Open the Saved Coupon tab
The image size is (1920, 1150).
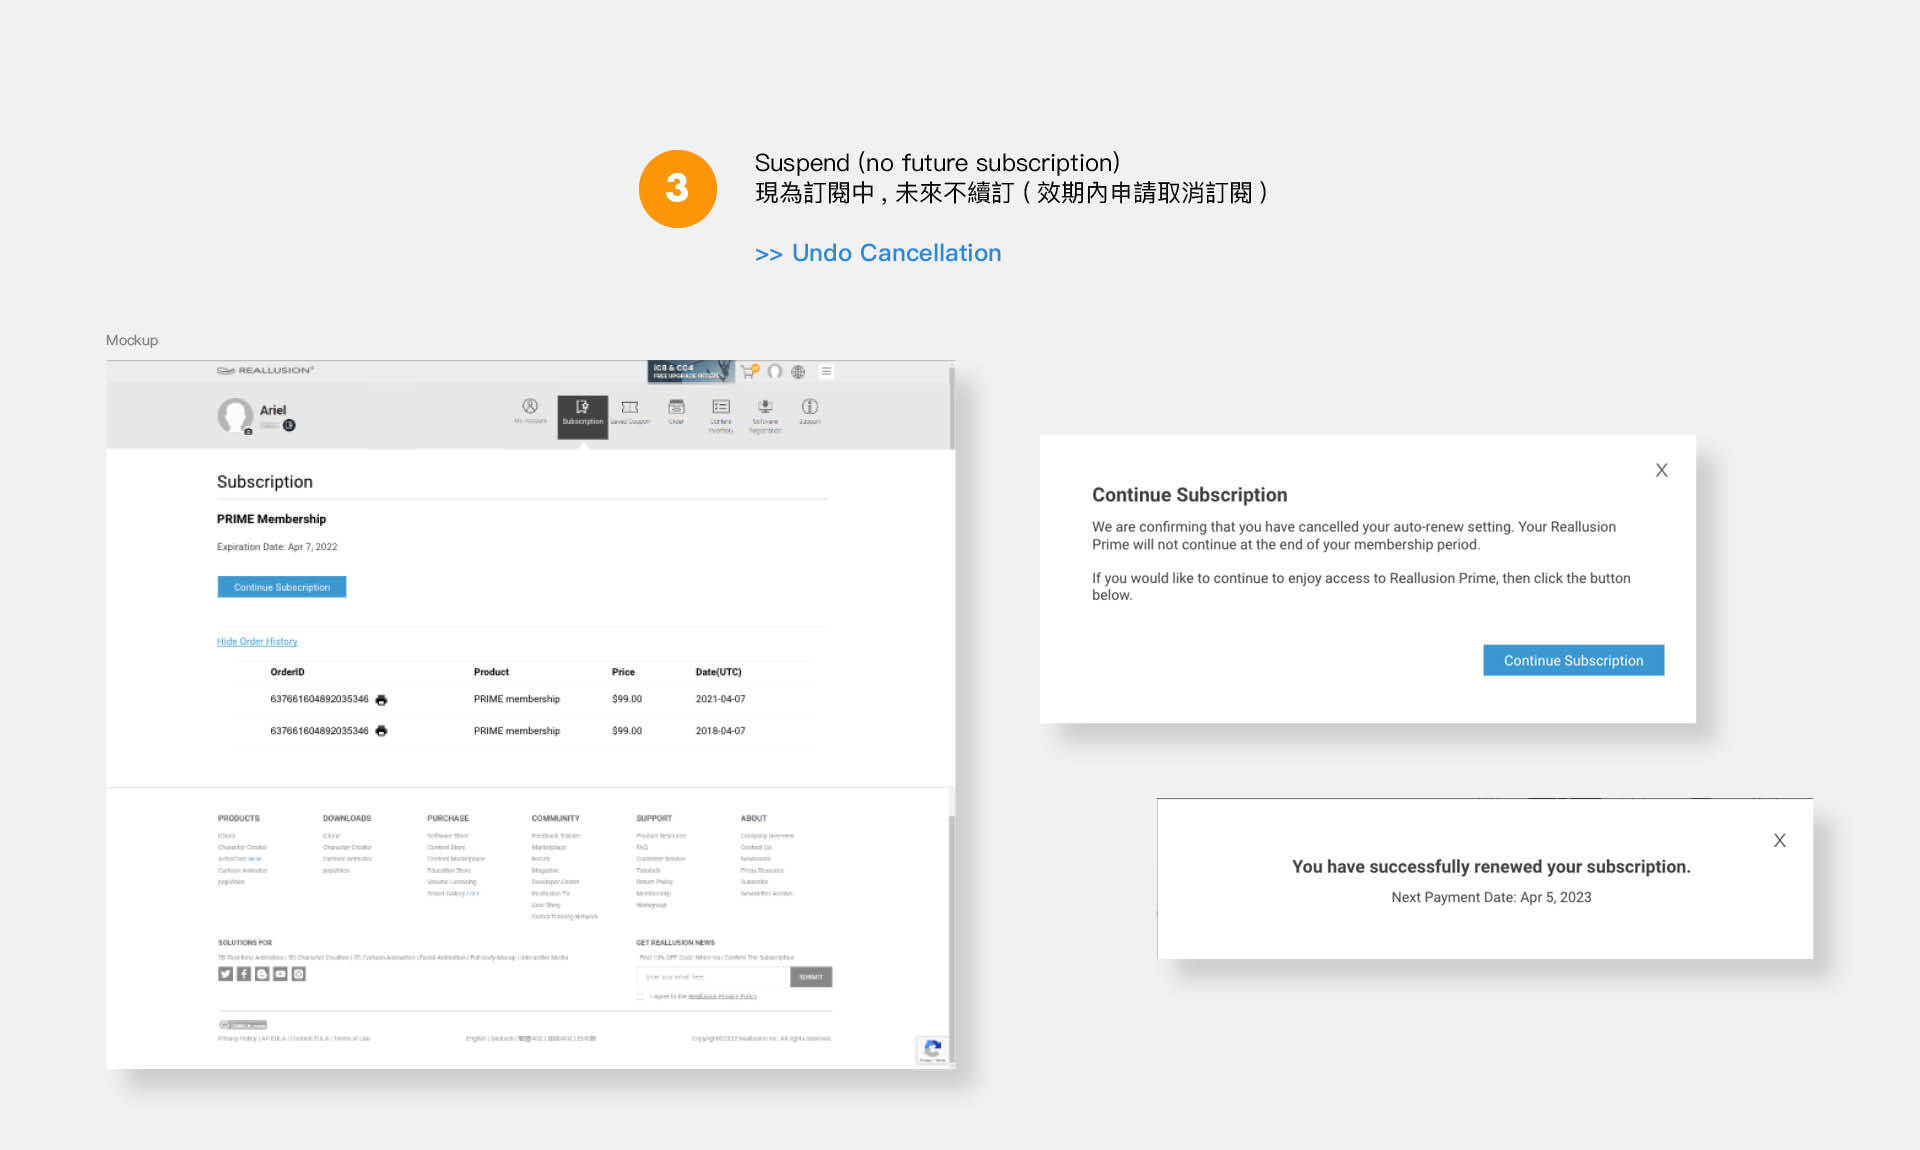click(x=630, y=411)
